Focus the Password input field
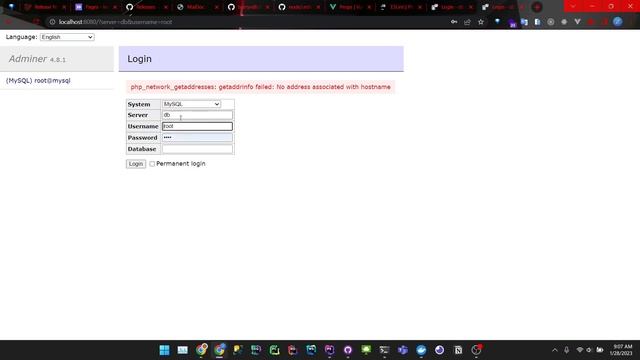Viewport: 640px width, 360px height. tap(197, 138)
